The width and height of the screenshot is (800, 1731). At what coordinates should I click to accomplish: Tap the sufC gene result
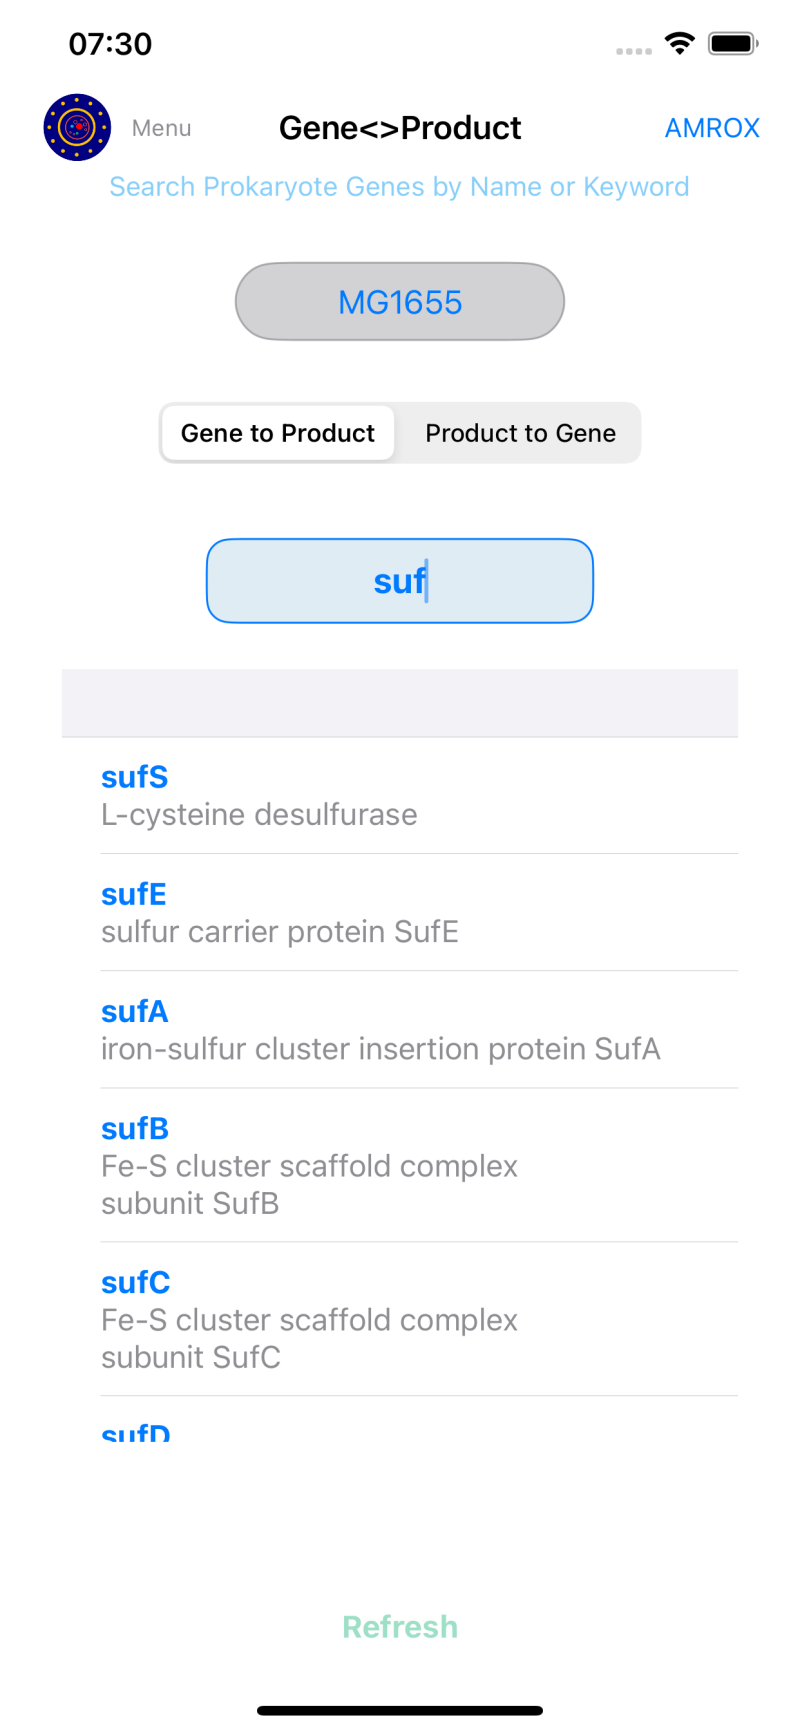(x=400, y=1320)
